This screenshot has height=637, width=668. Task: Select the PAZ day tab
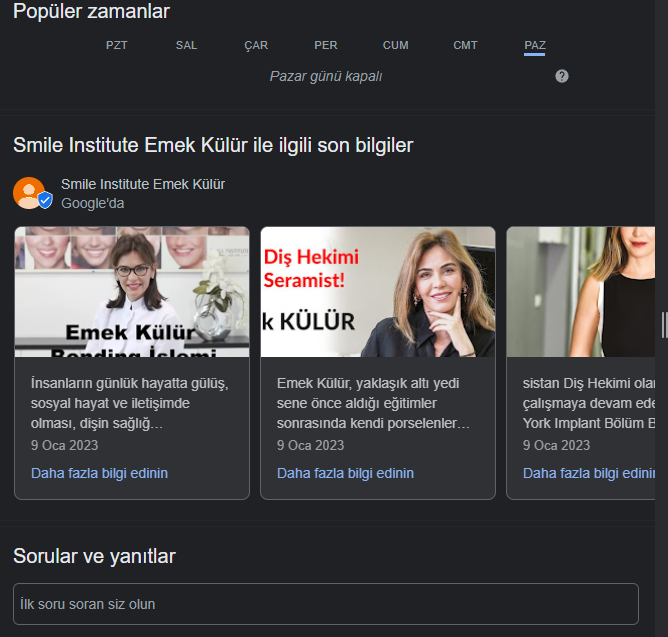535,46
